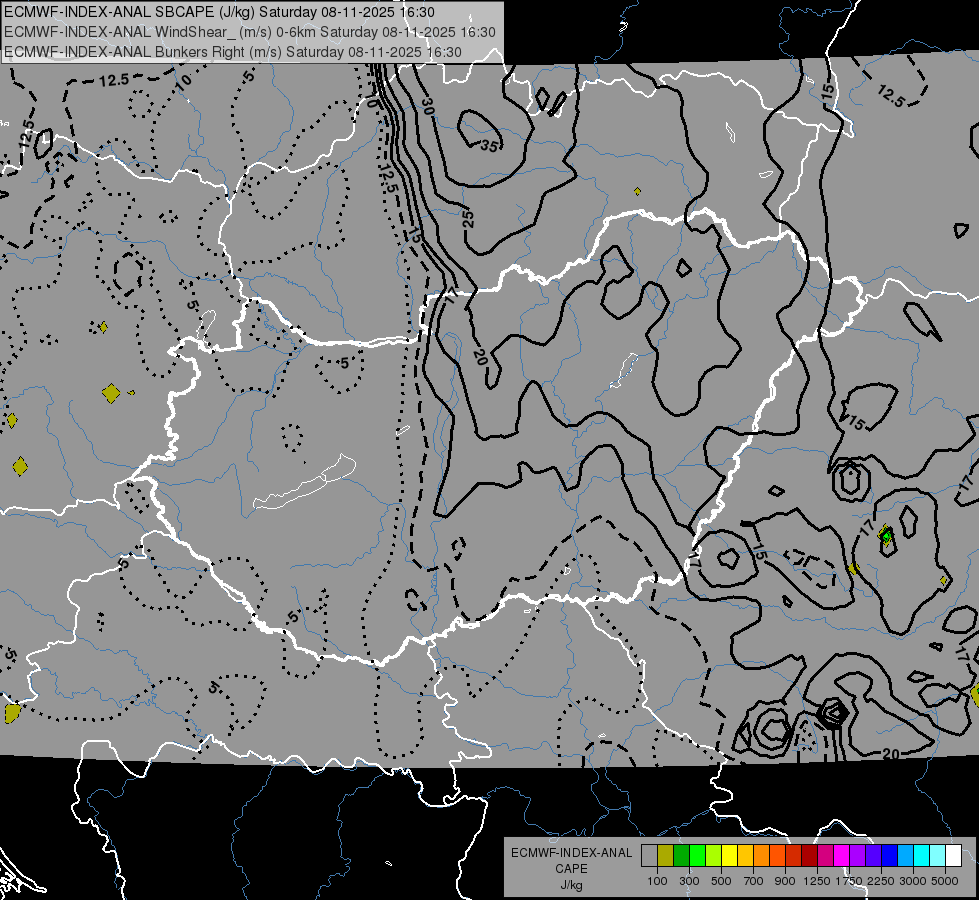Viewport: 979px width, 900px height.
Task: Click the olive swatch in CAPE legend
Action: point(666,855)
